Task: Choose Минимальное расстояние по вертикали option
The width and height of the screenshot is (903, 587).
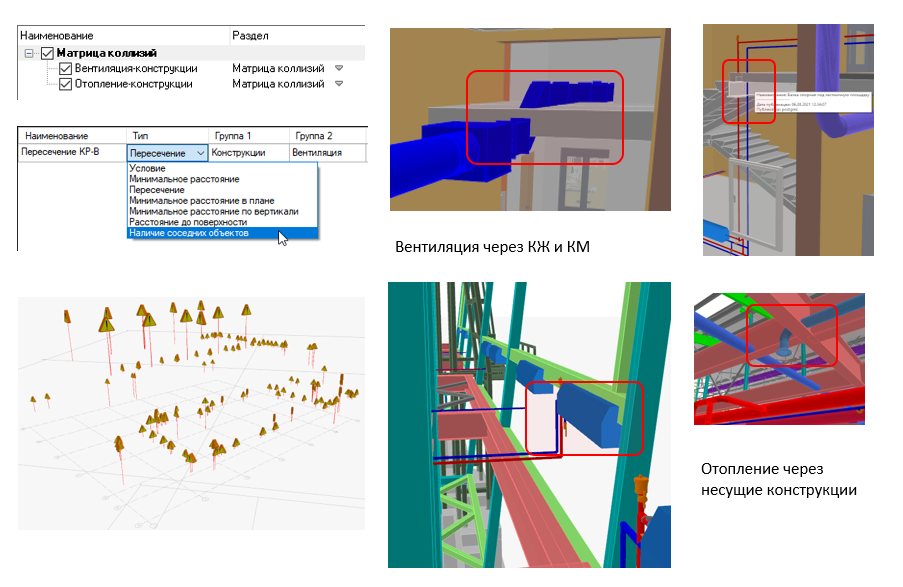Action: click(x=213, y=211)
